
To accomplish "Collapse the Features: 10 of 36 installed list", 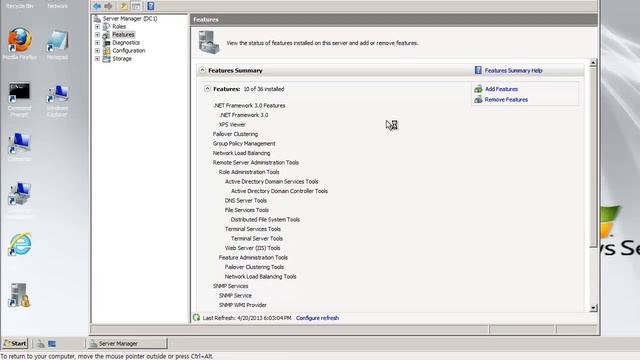I will click(x=207, y=89).
